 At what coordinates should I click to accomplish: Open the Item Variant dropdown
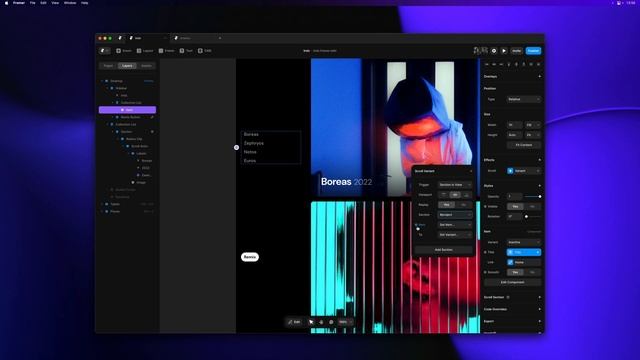[x=524, y=242]
